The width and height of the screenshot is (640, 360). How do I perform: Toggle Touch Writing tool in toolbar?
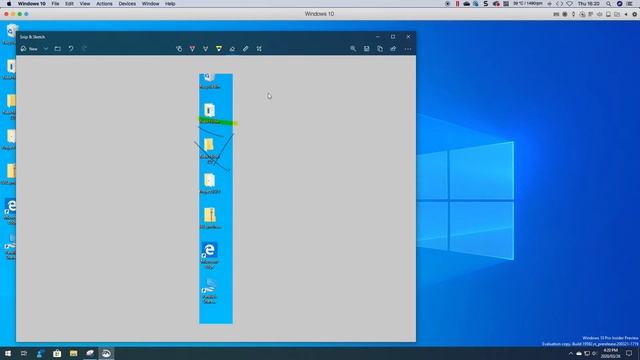click(179, 49)
